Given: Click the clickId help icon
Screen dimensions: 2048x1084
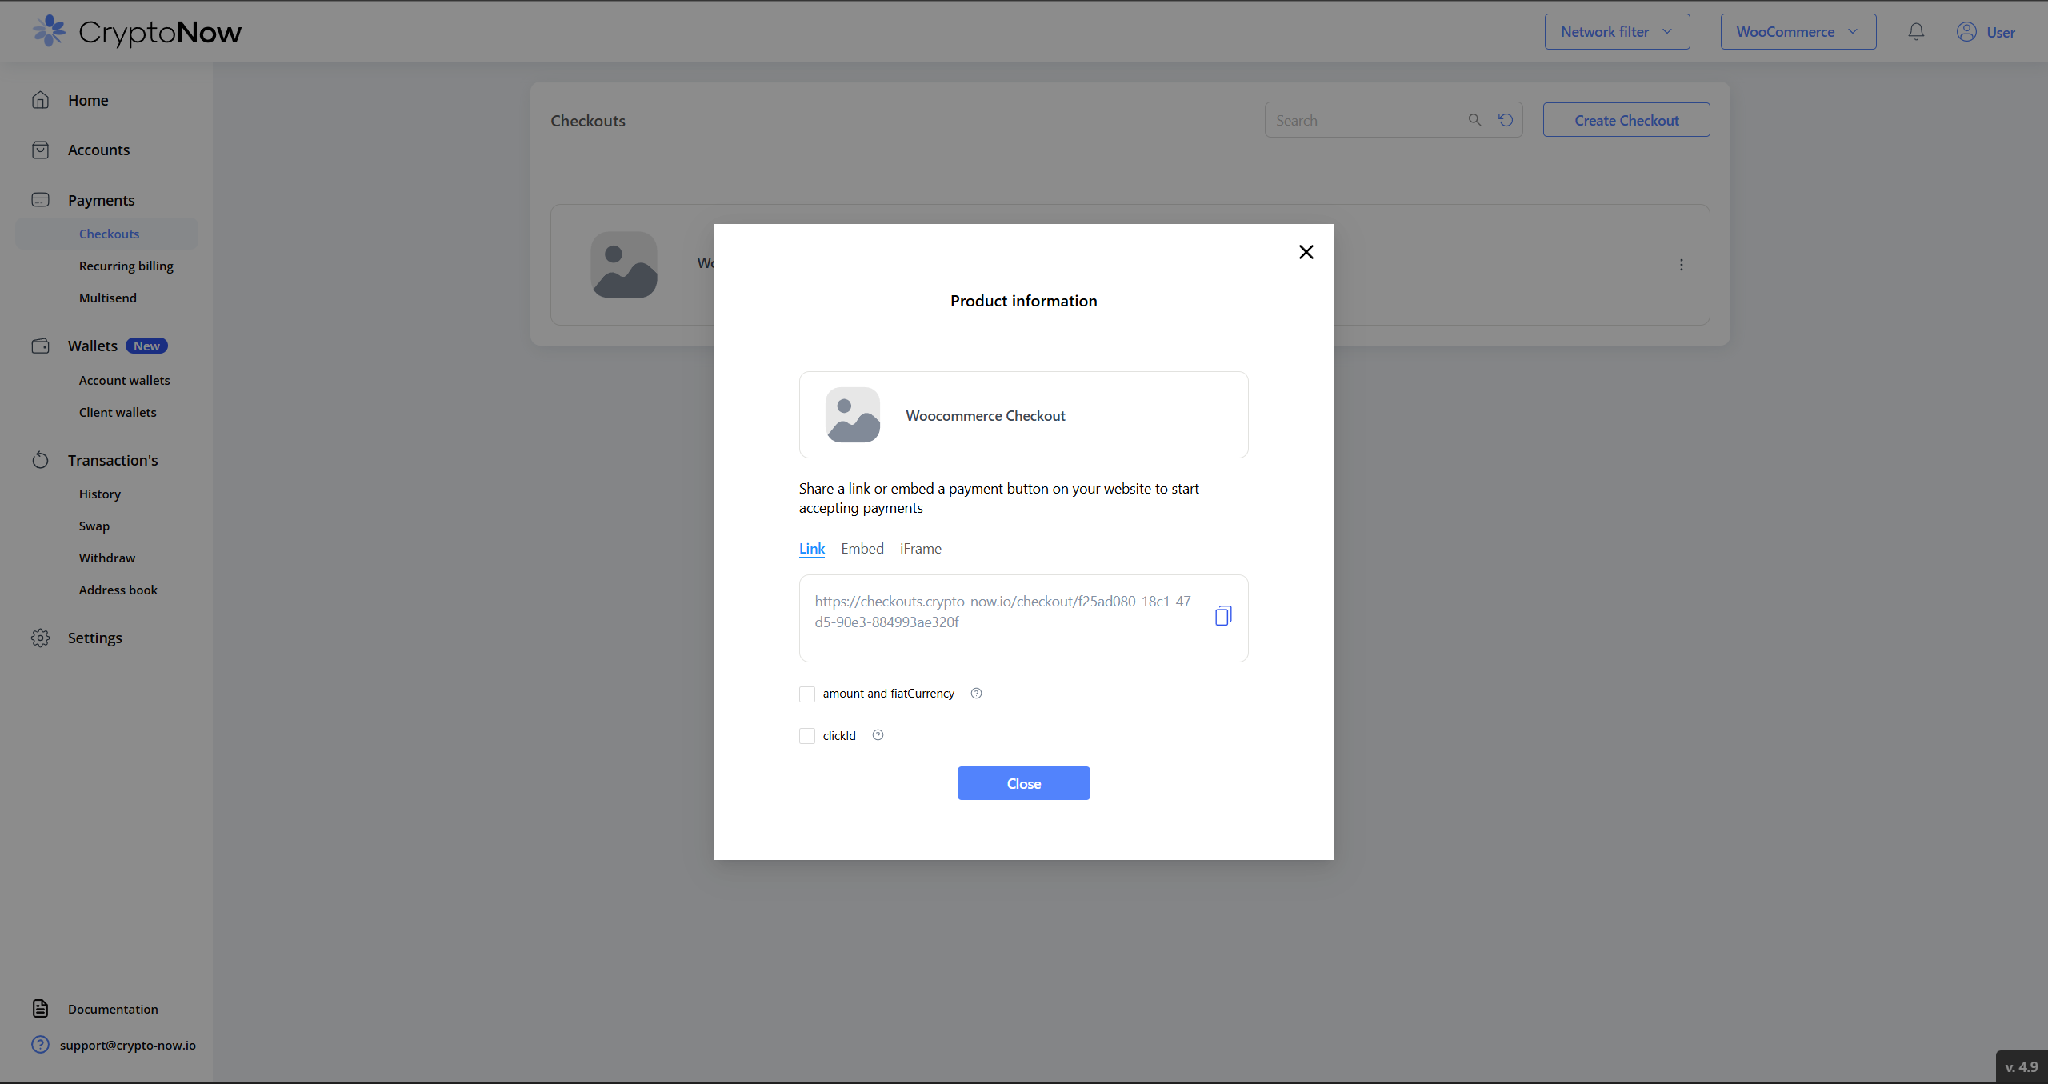Looking at the screenshot, I should [878, 736].
